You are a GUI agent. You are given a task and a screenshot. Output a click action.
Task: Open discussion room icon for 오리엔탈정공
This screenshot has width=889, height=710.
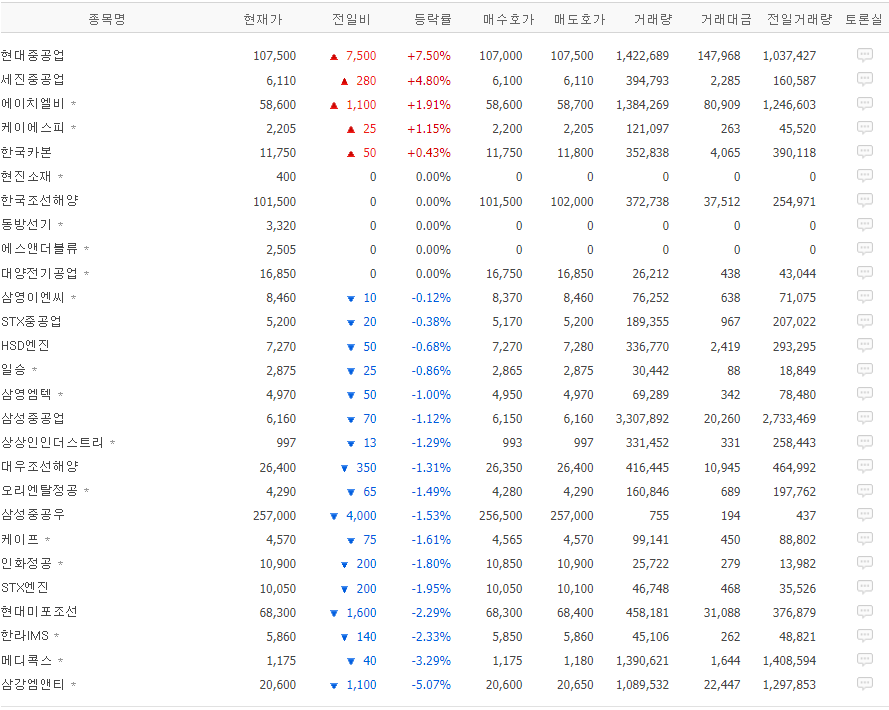[865, 491]
